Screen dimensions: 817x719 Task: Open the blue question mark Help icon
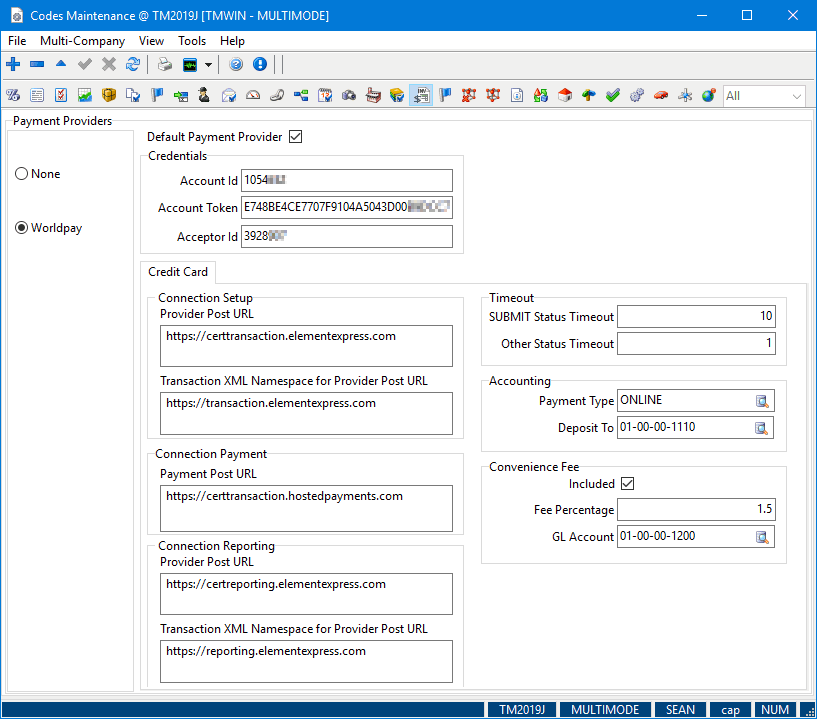236,65
